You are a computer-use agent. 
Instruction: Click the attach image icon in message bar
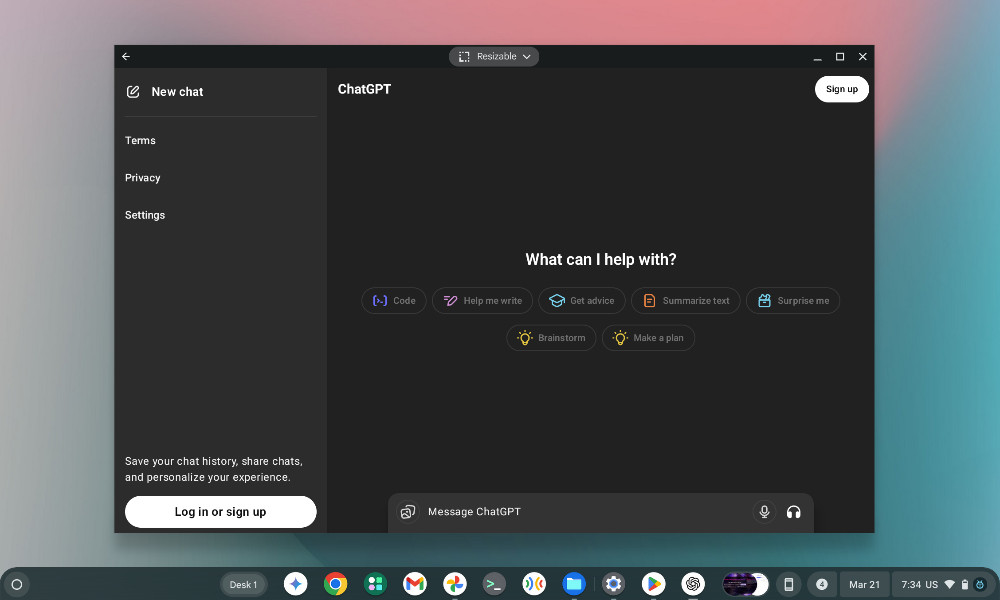click(x=408, y=511)
